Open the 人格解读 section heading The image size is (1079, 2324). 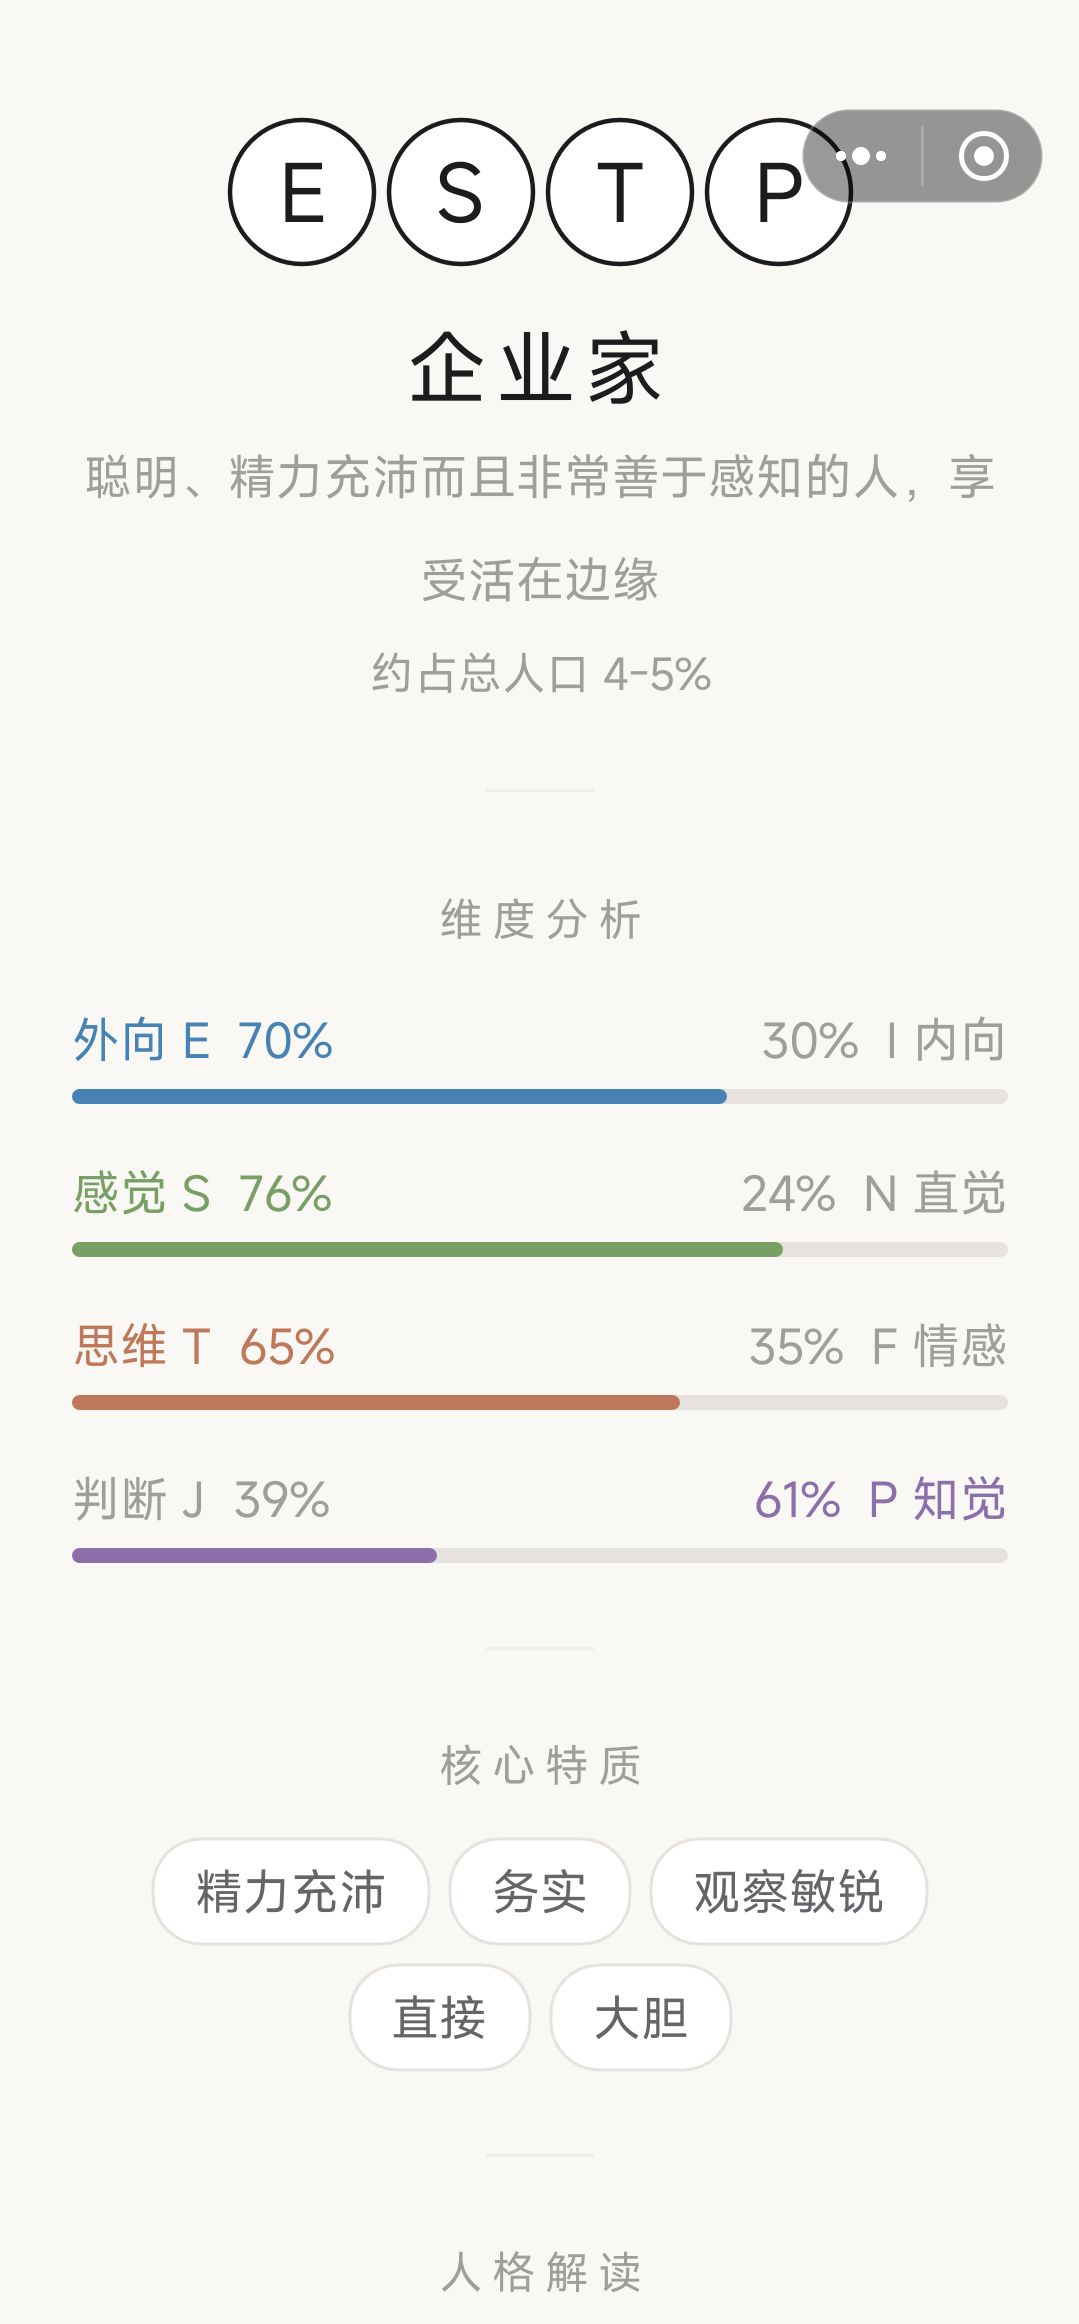coord(540,2272)
